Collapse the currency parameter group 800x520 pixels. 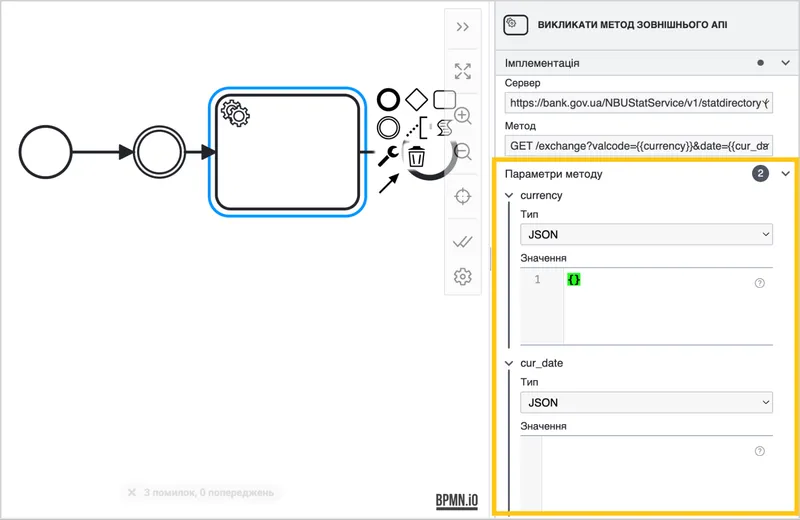(509, 195)
